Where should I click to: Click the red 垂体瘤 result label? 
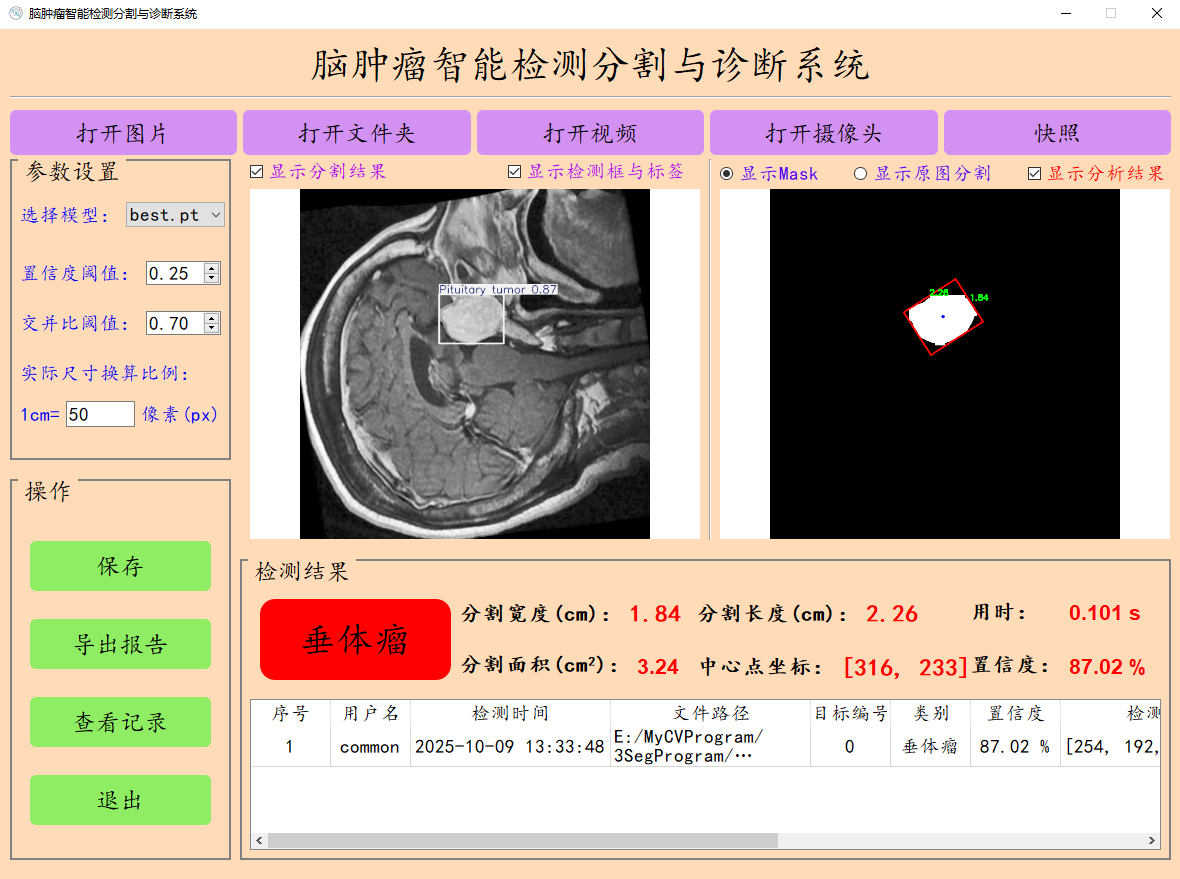355,640
